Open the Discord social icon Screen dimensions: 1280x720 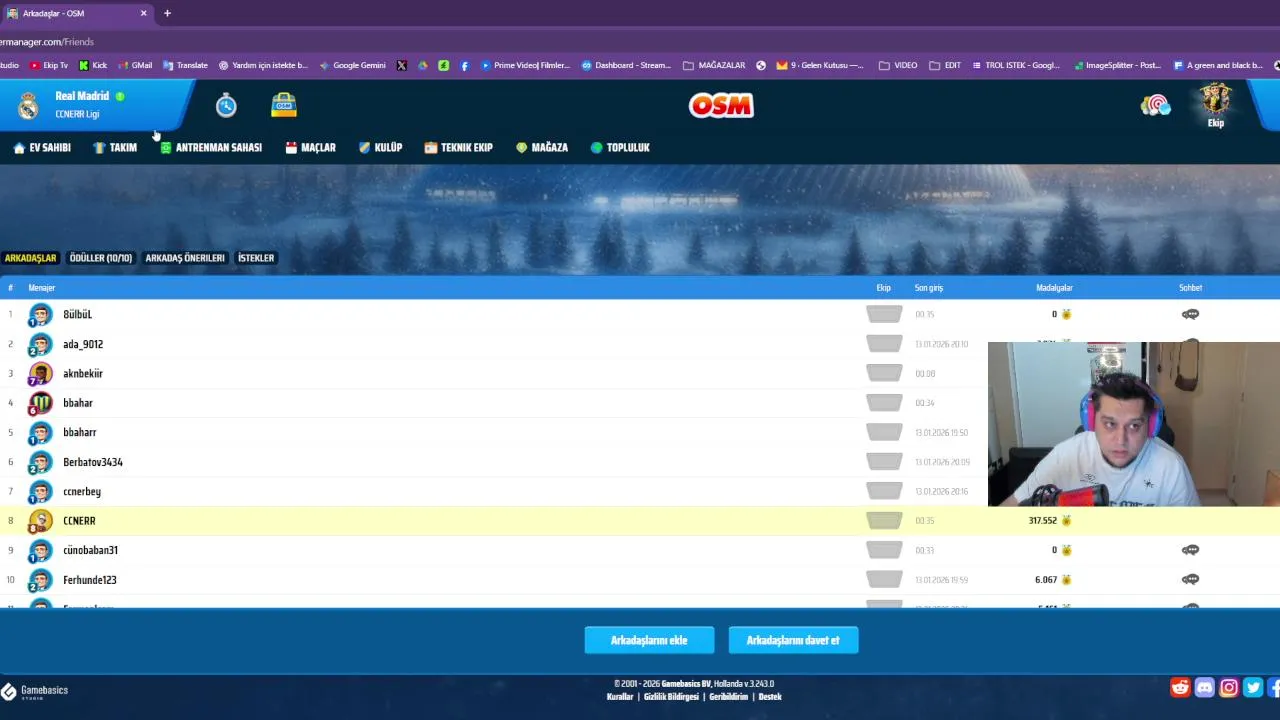(x=1205, y=687)
